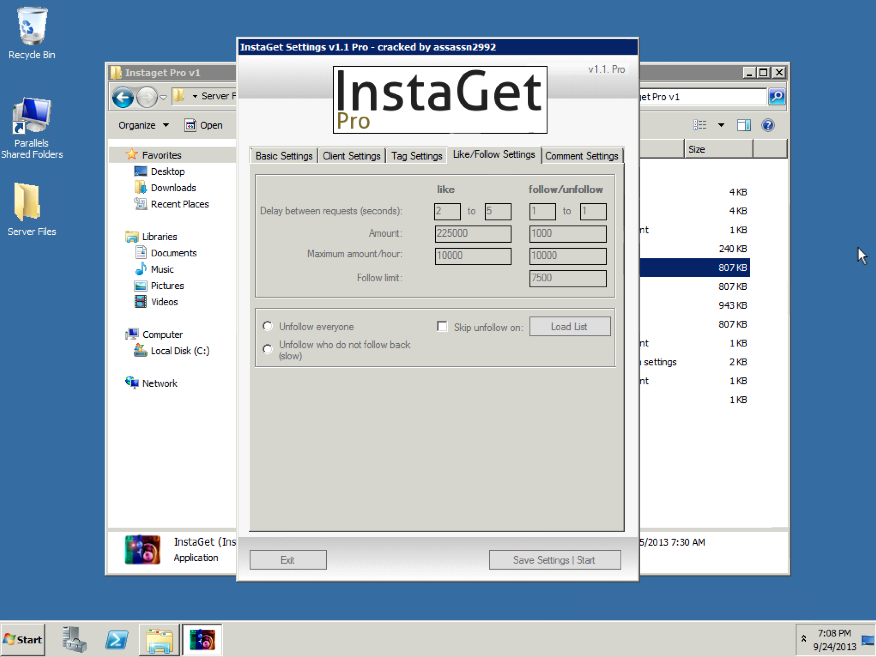Expand the view options dropdown arrow
The image size is (876, 657).
click(x=721, y=125)
